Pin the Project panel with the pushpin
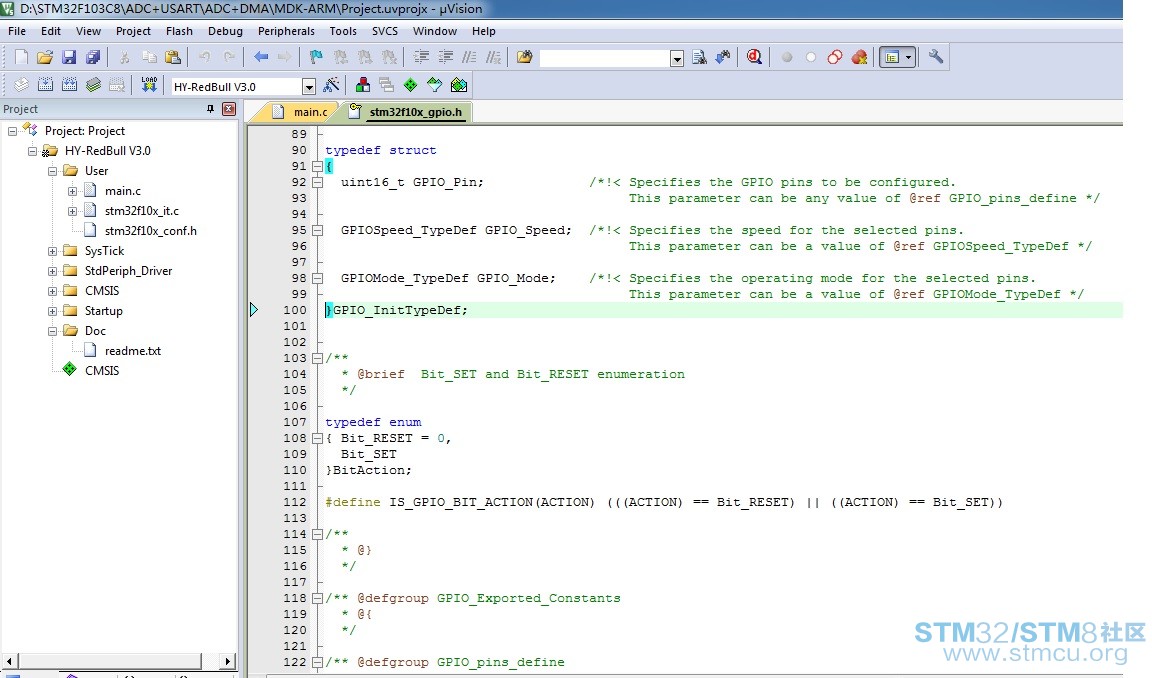Image resolution: width=1152 pixels, height=678 pixels. click(x=211, y=109)
